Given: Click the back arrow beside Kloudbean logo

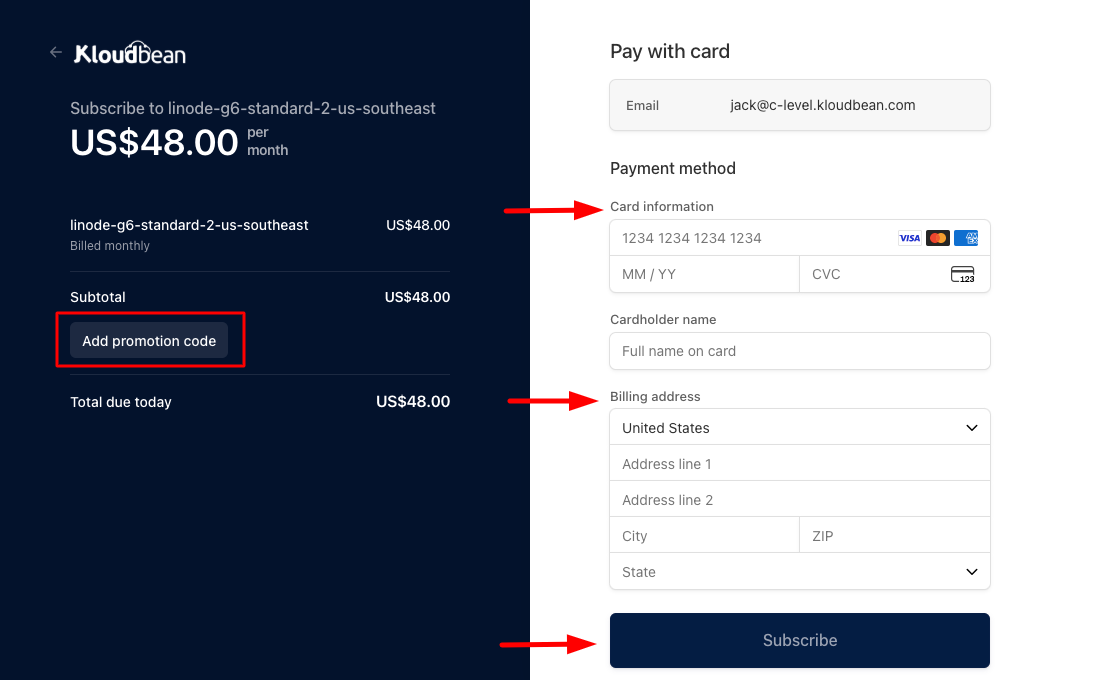Looking at the screenshot, I should point(56,52).
